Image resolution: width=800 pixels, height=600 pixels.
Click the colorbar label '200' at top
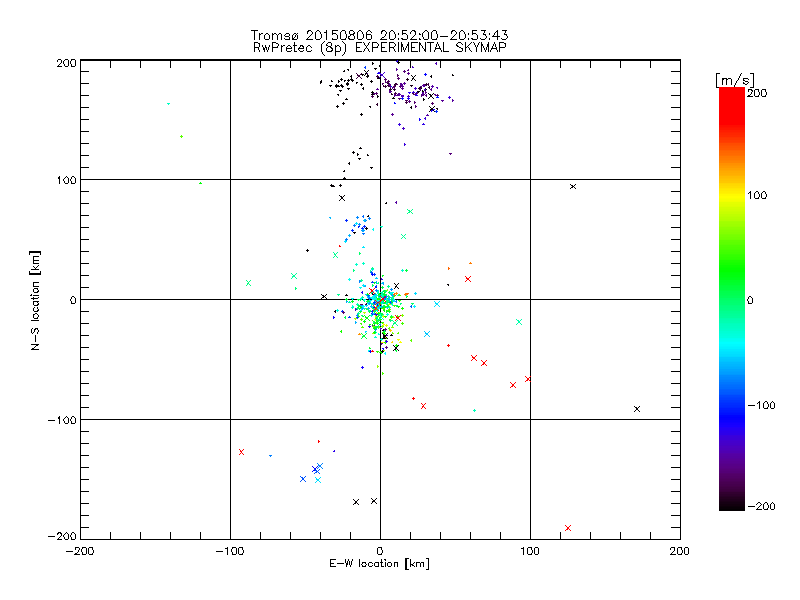757,93
